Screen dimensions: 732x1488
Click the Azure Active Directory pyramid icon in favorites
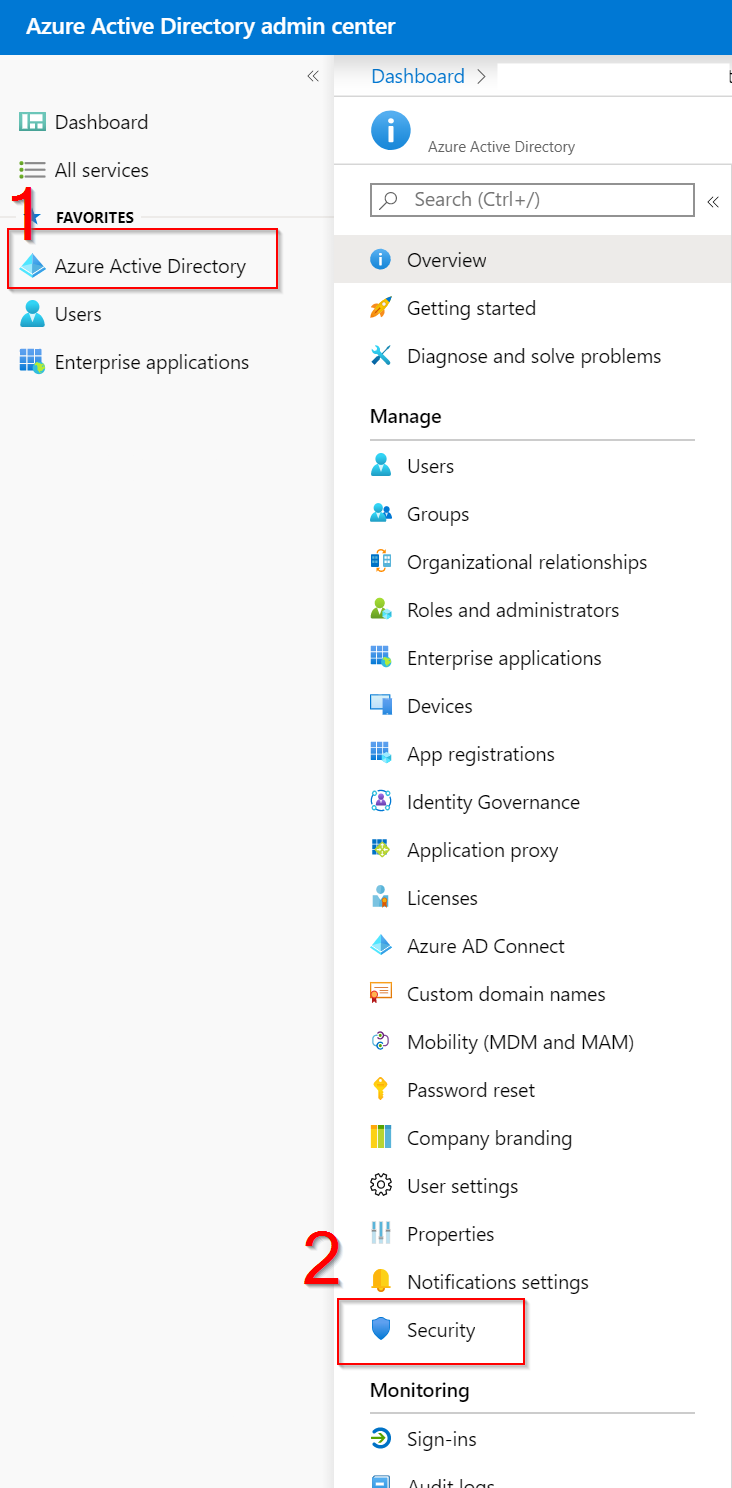(x=32, y=266)
